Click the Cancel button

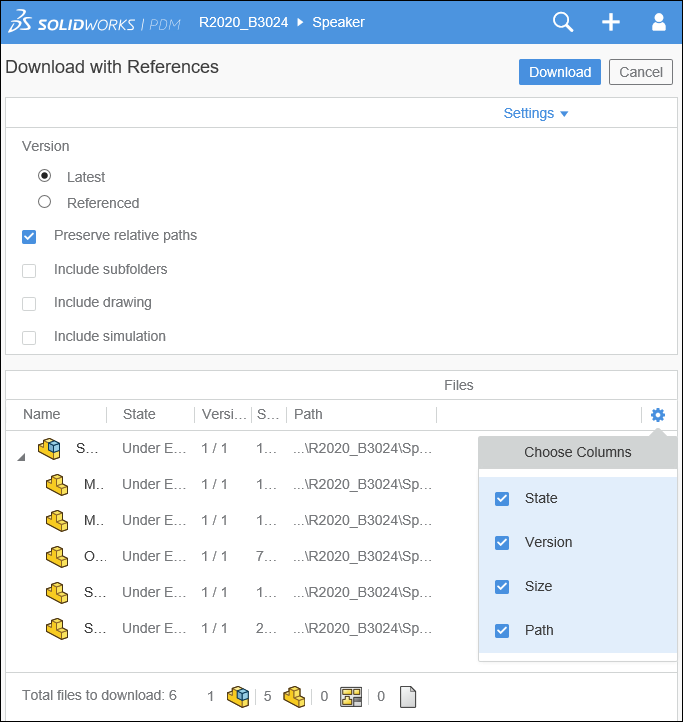coord(640,72)
